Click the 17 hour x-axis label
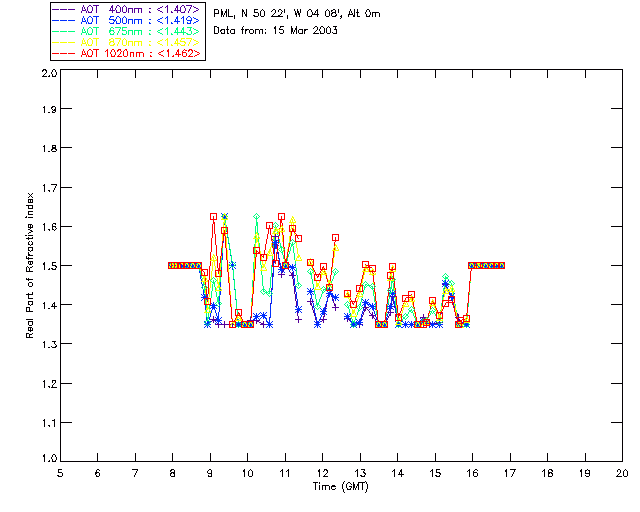 pyautogui.click(x=510, y=473)
